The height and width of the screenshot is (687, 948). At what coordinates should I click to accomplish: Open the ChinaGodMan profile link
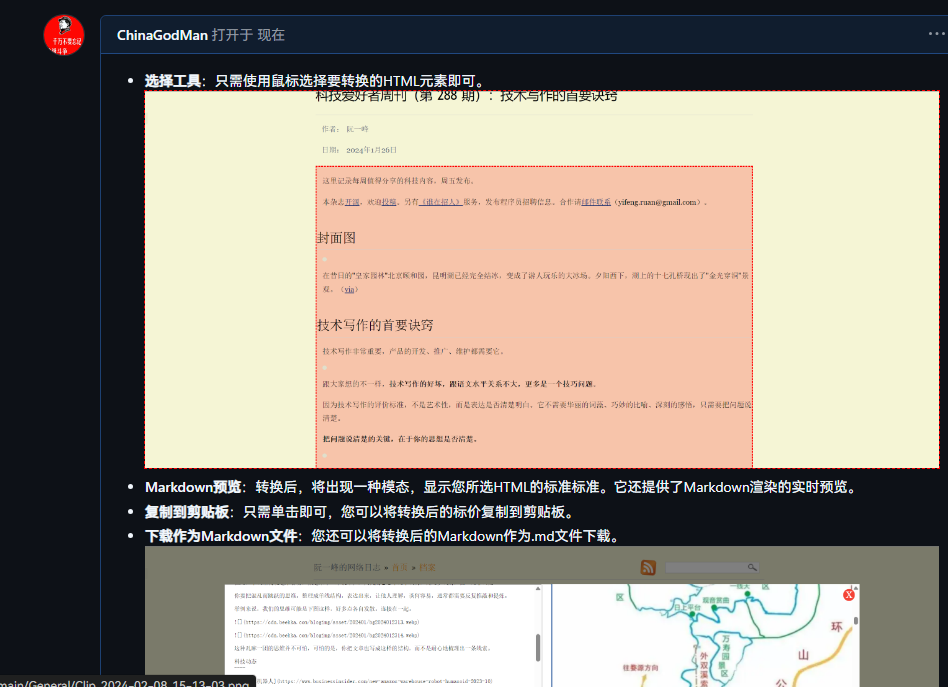[162, 35]
